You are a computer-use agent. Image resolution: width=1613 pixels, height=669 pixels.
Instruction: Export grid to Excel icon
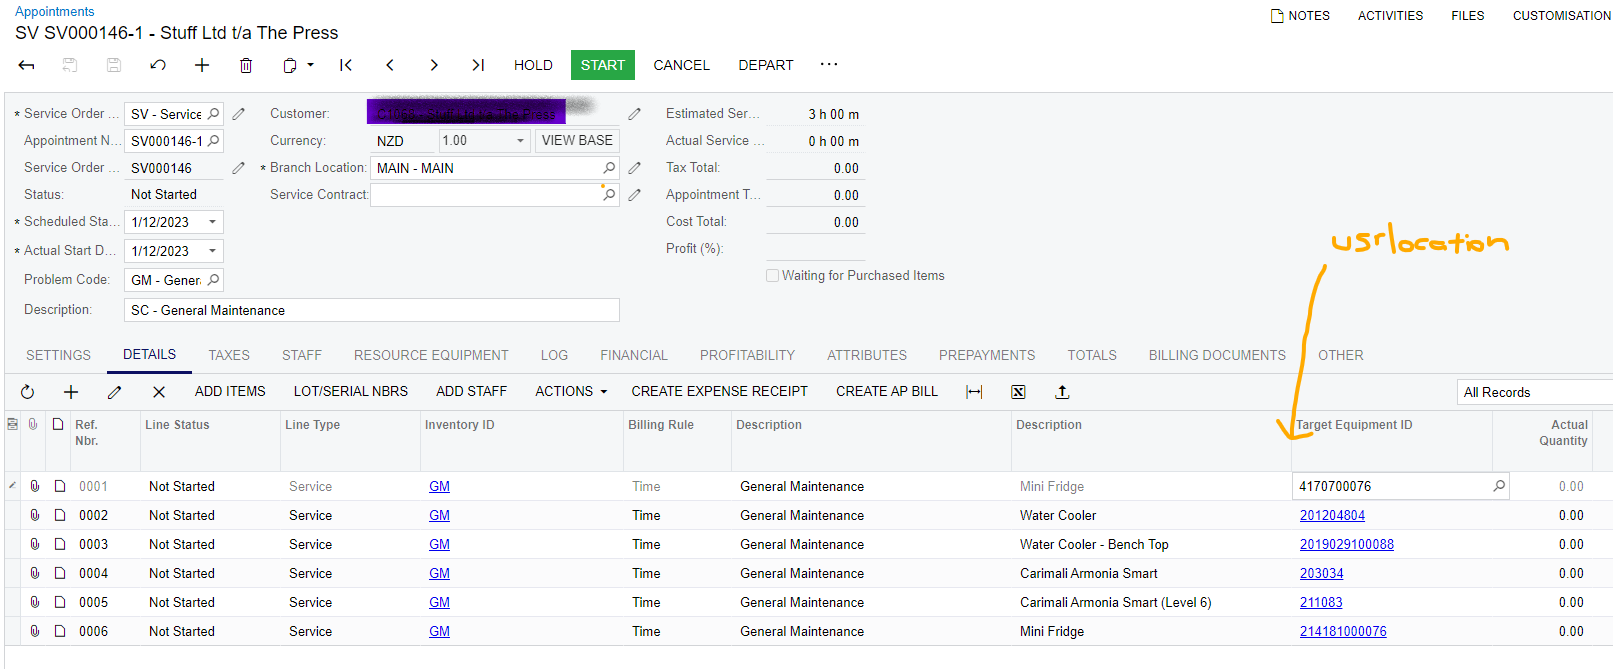tap(1018, 392)
